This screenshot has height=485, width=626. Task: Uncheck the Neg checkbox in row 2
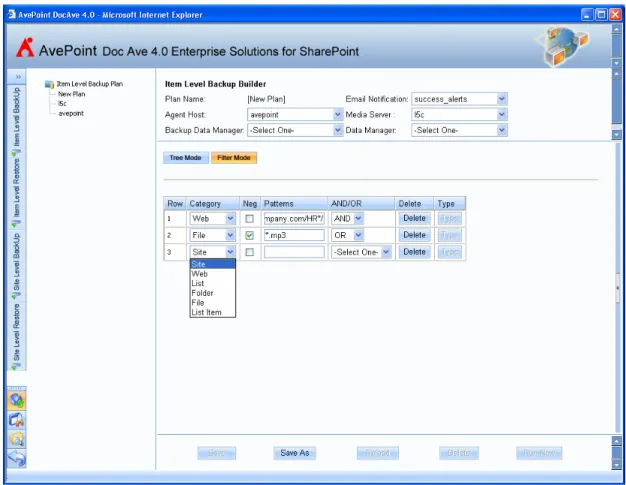(x=250, y=236)
